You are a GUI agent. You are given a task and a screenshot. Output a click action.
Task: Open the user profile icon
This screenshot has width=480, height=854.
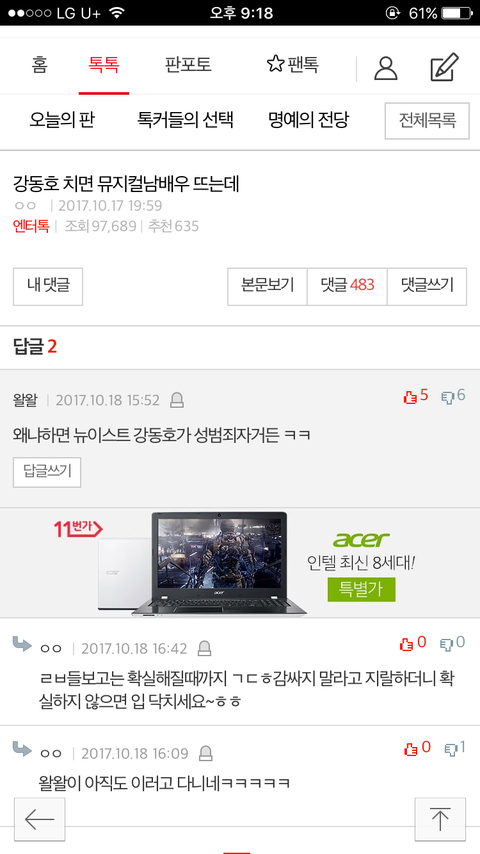tap(386, 68)
